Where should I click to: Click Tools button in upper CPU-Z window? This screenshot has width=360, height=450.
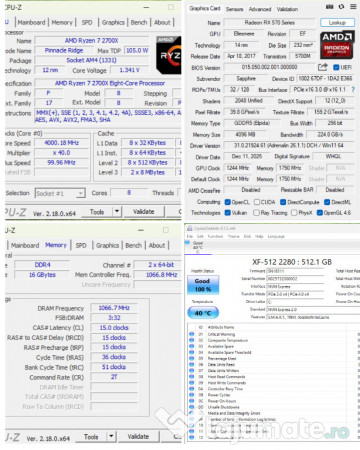tap(97, 211)
